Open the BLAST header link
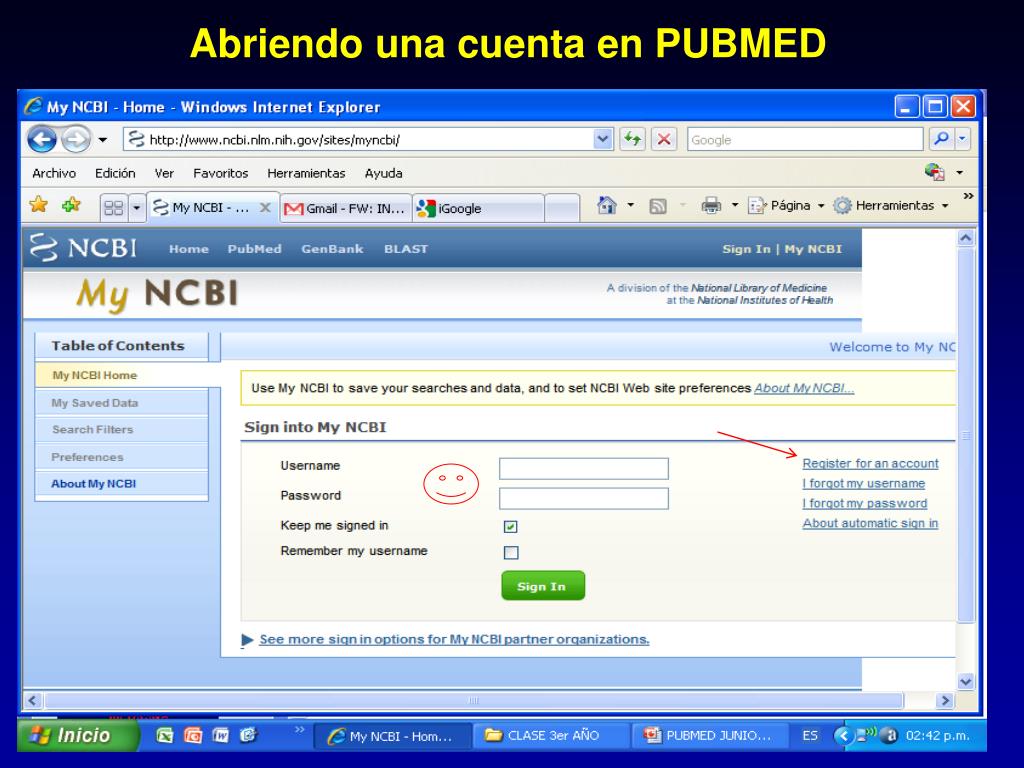The image size is (1024, 768). [x=406, y=249]
